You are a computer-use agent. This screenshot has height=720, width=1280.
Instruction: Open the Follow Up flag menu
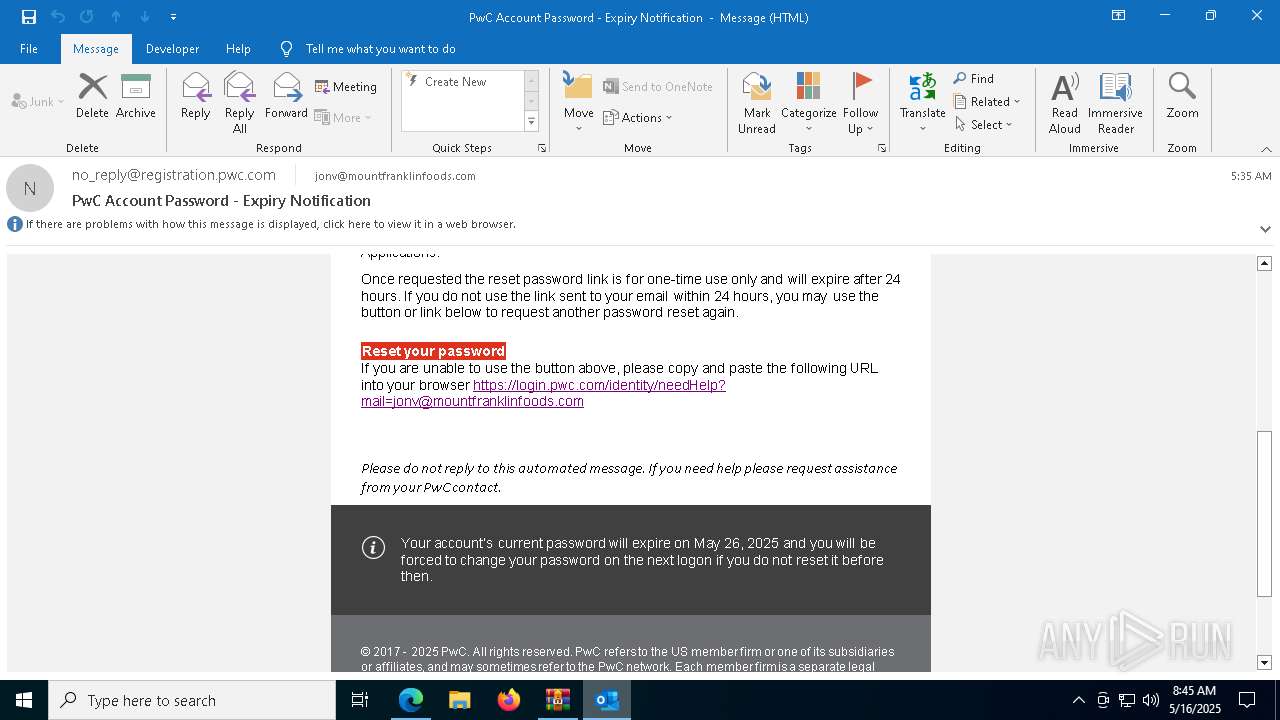(x=860, y=103)
